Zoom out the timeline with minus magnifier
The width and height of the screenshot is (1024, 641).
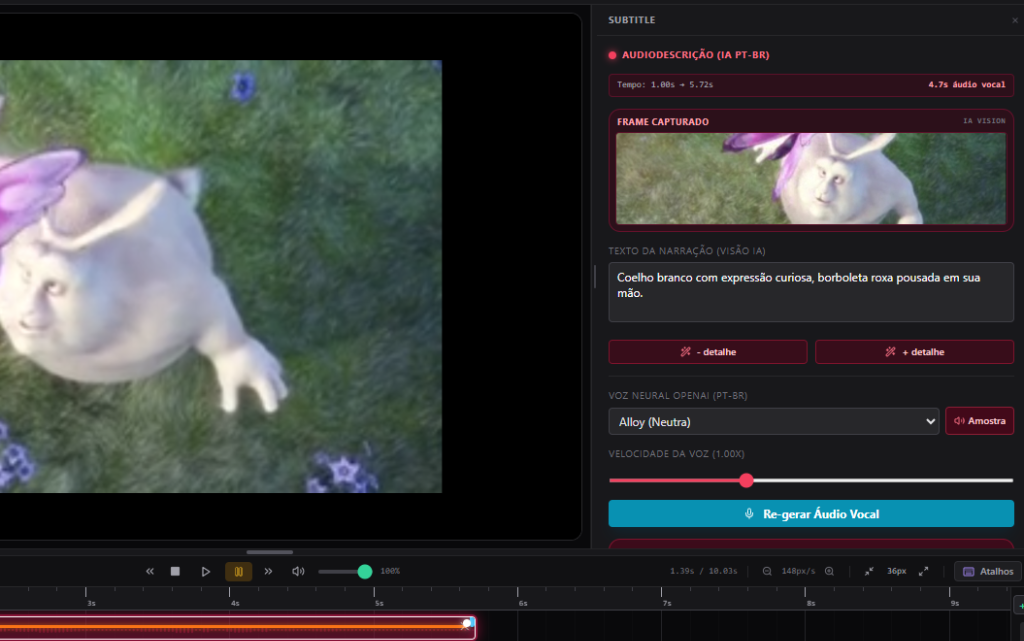pos(767,571)
